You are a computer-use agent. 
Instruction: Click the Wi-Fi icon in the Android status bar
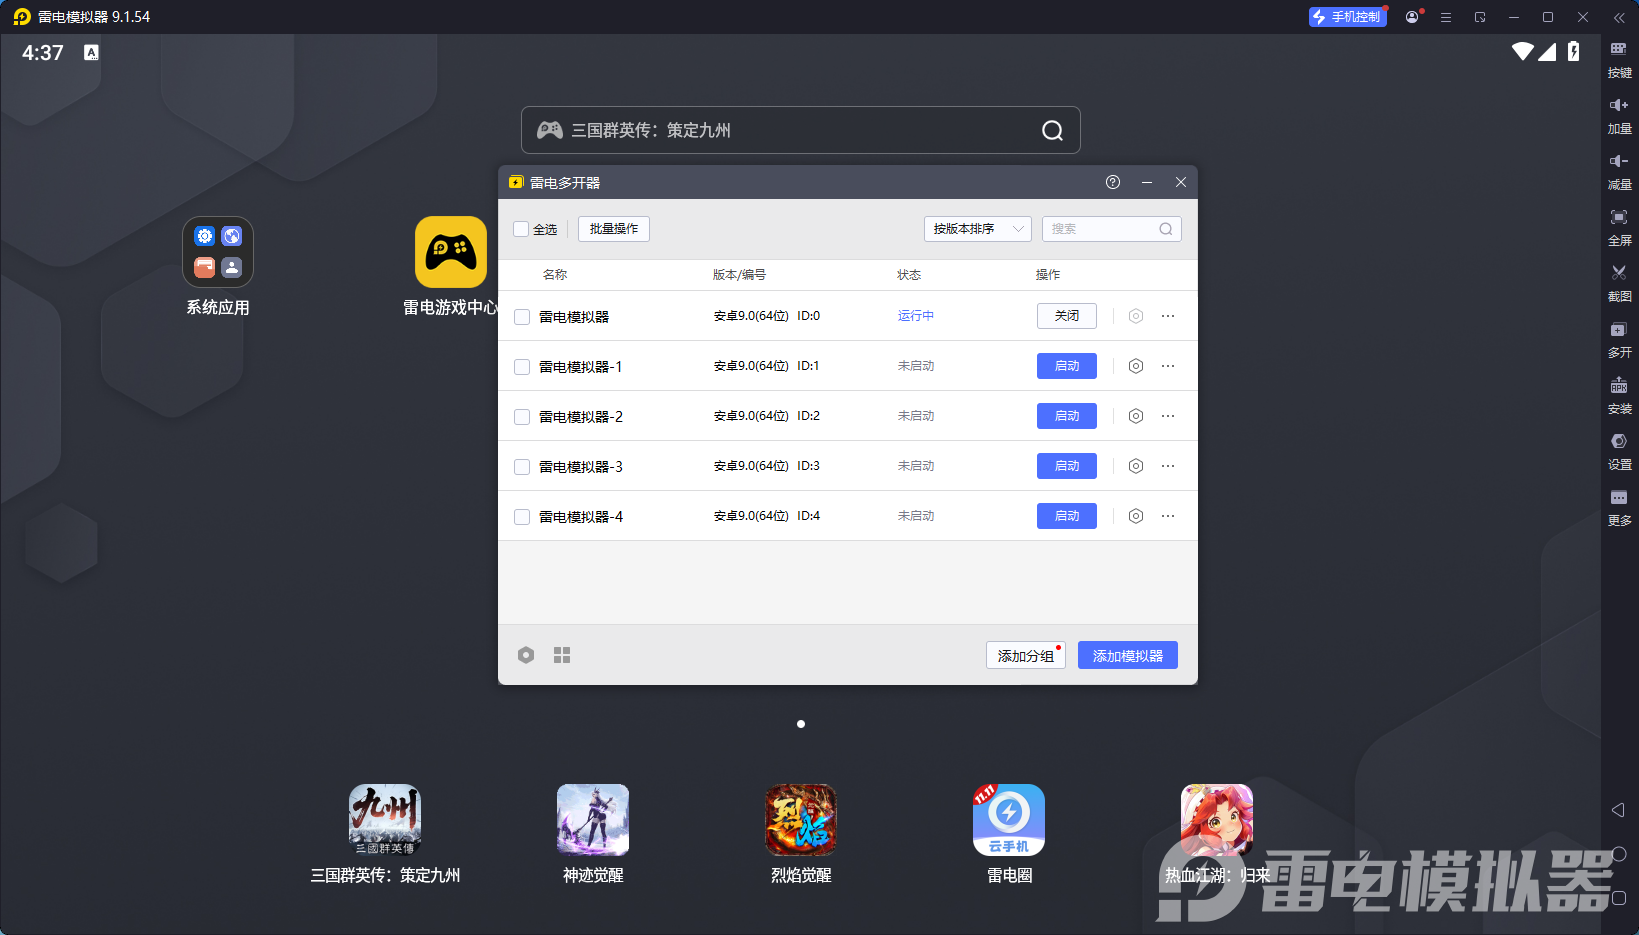pyautogui.click(x=1523, y=51)
